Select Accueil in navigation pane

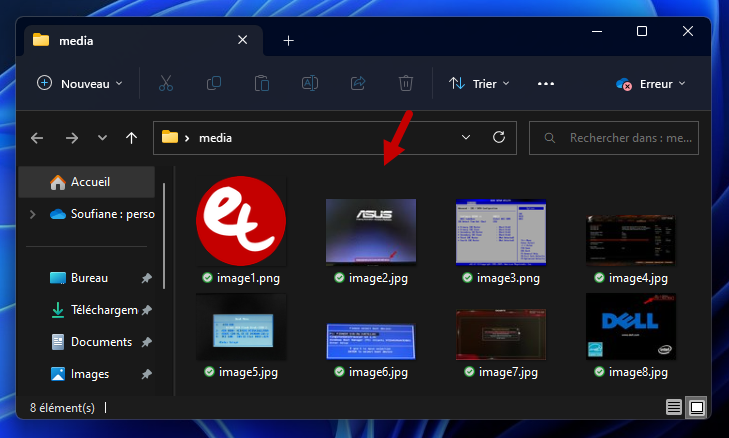click(86, 182)
